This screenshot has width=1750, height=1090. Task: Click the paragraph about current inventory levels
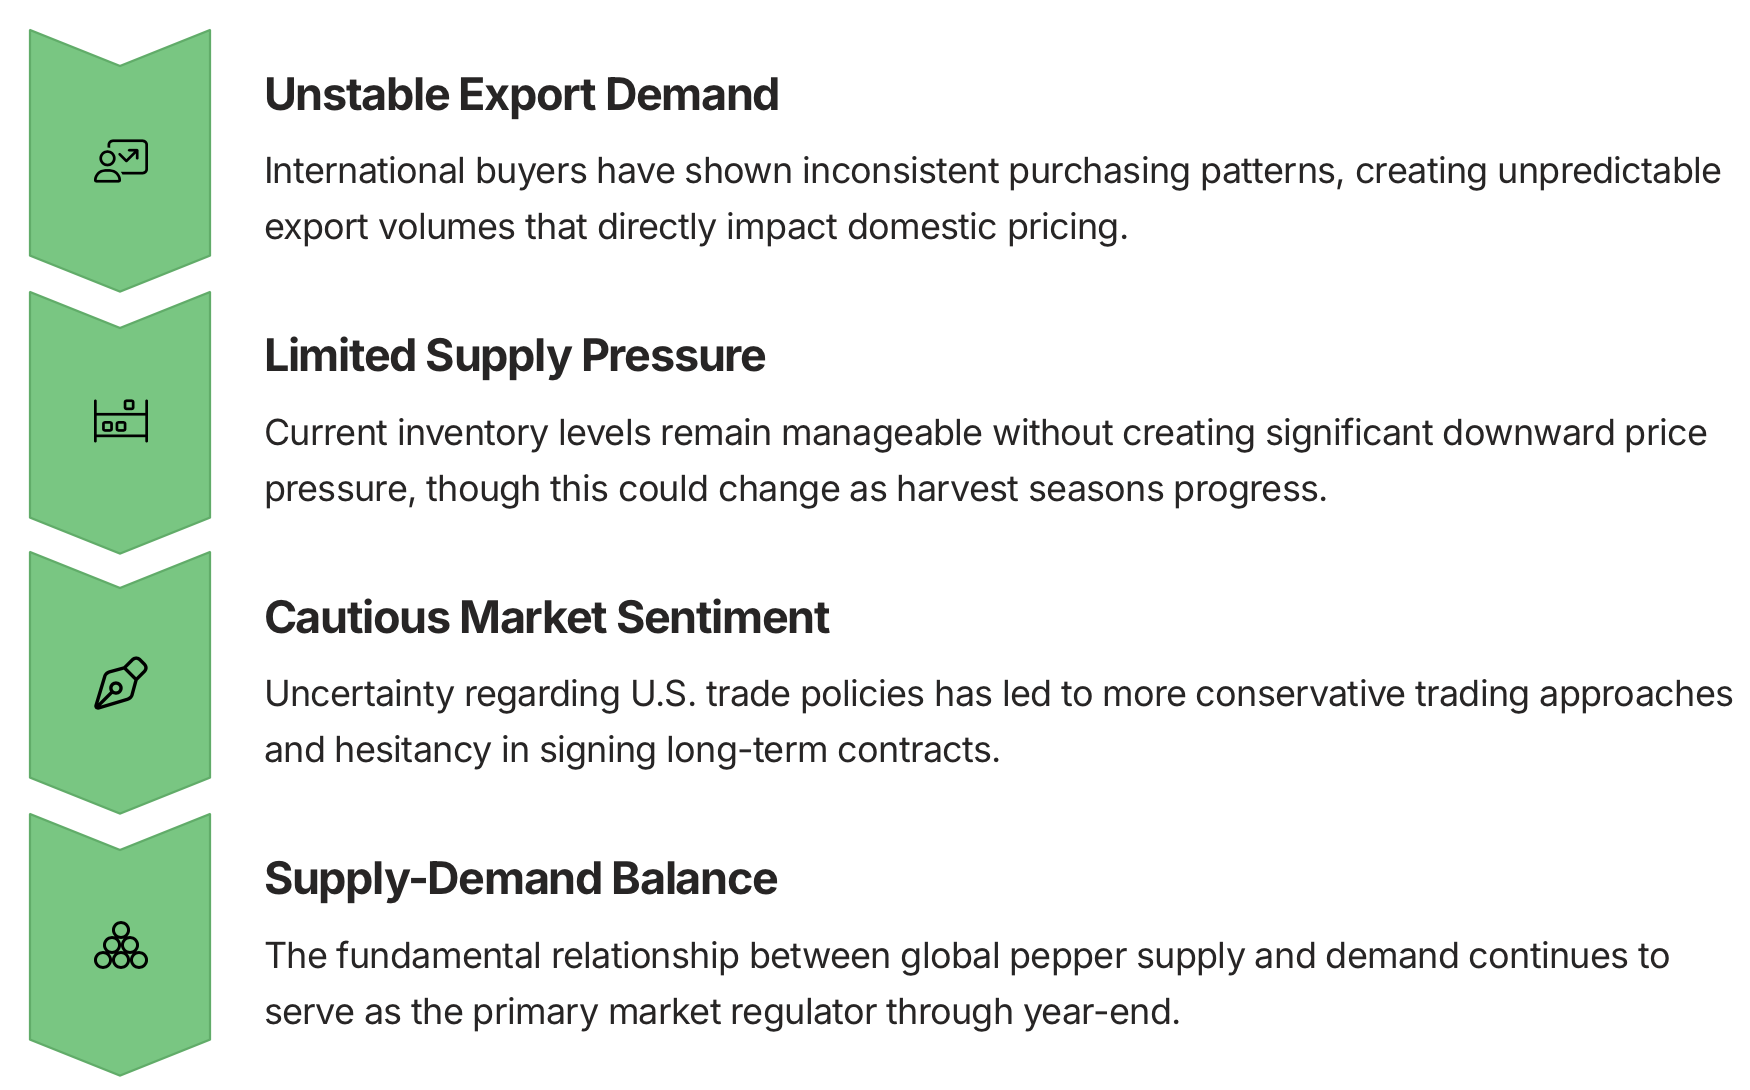click(985, 461)
